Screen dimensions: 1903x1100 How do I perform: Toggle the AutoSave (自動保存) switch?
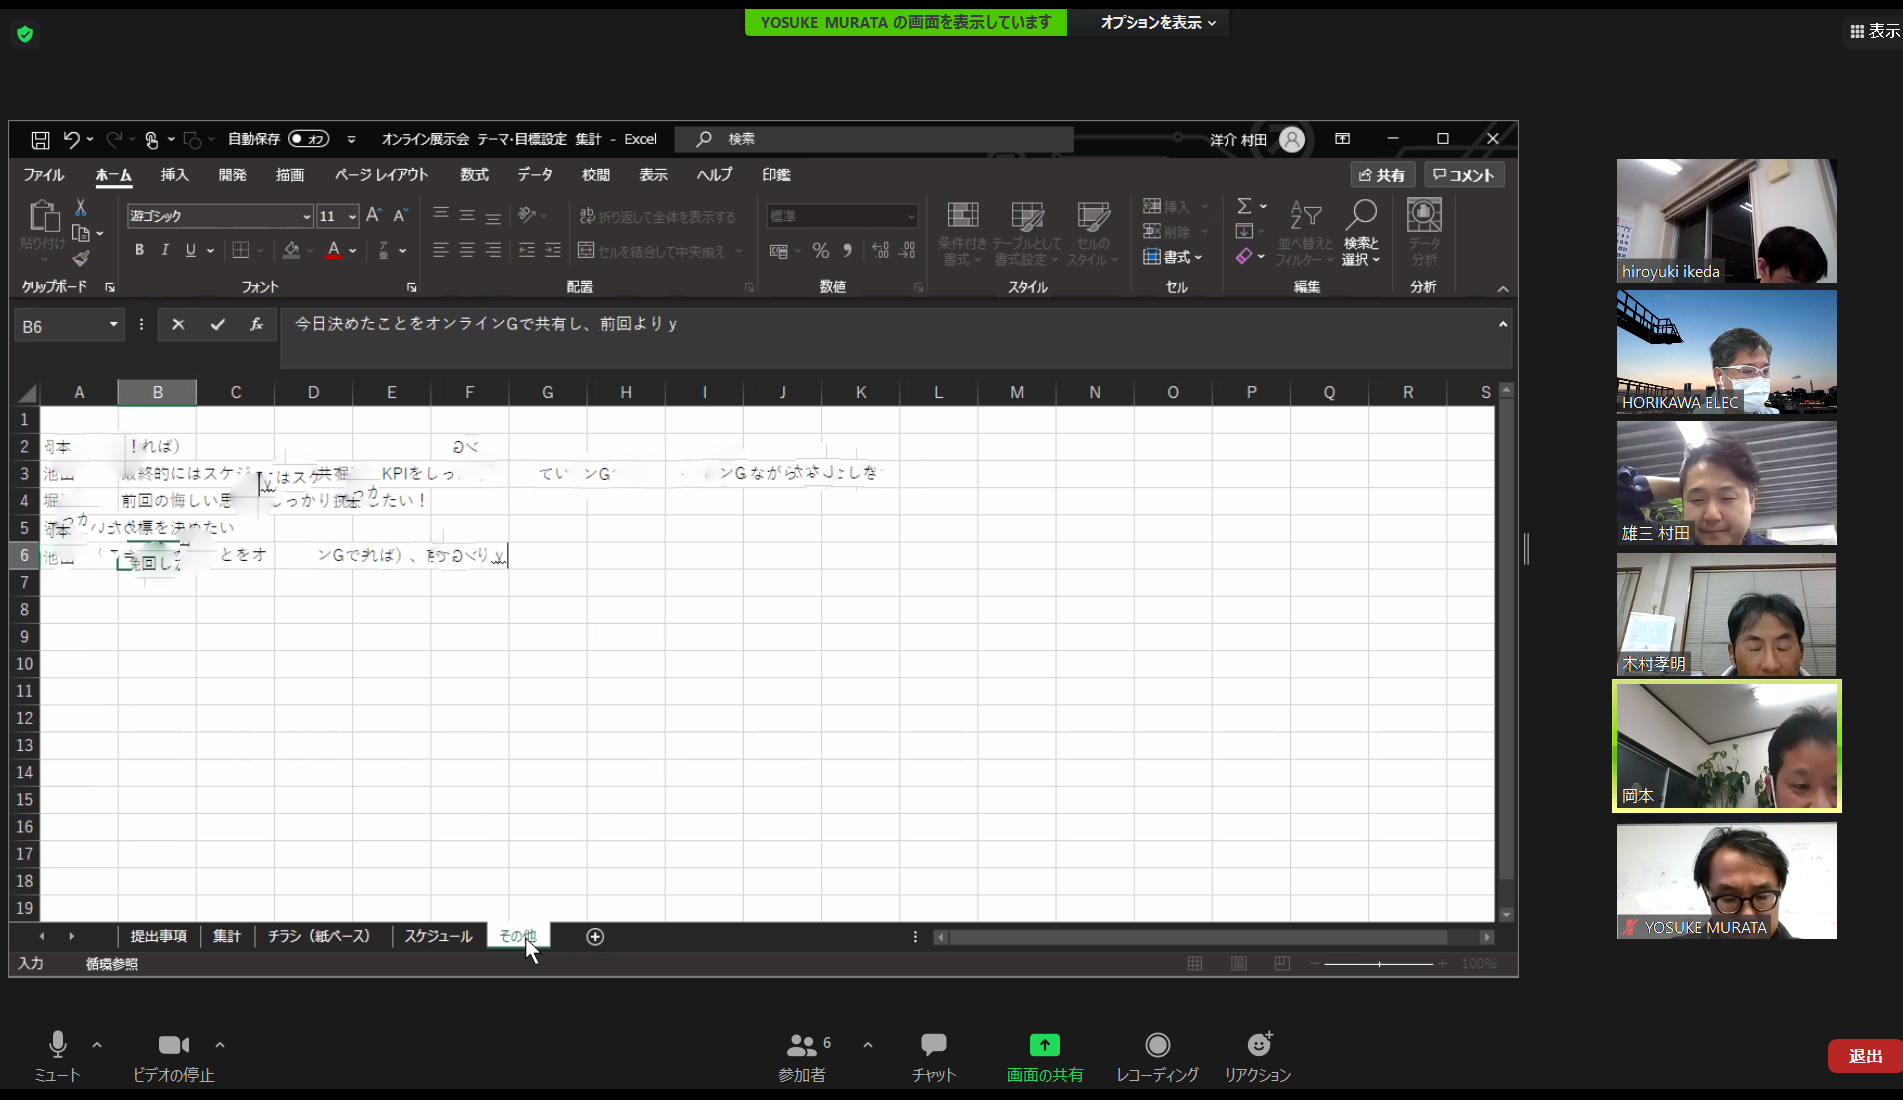point(309,139)
